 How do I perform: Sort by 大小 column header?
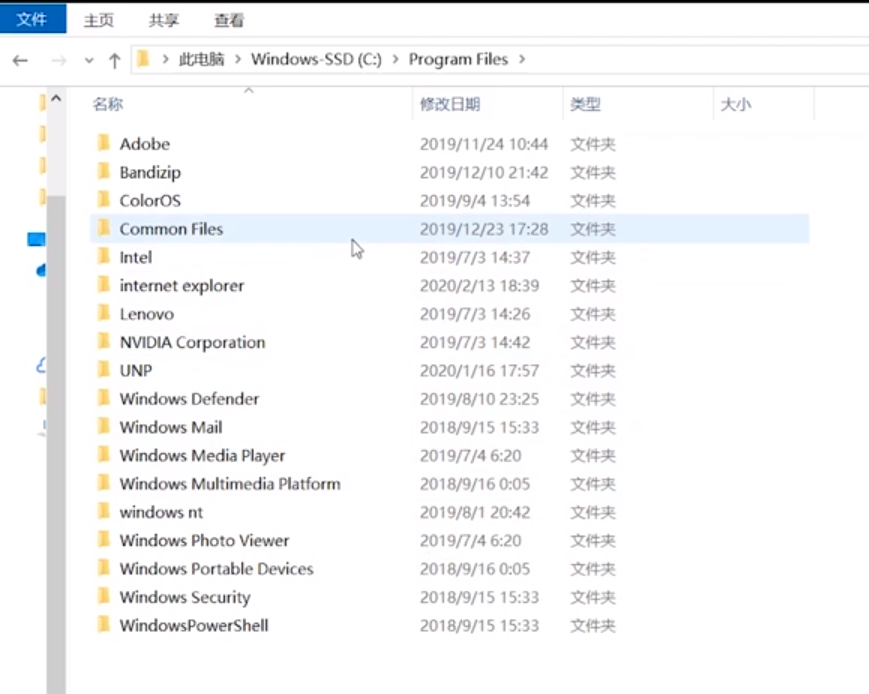pos(735,104)
